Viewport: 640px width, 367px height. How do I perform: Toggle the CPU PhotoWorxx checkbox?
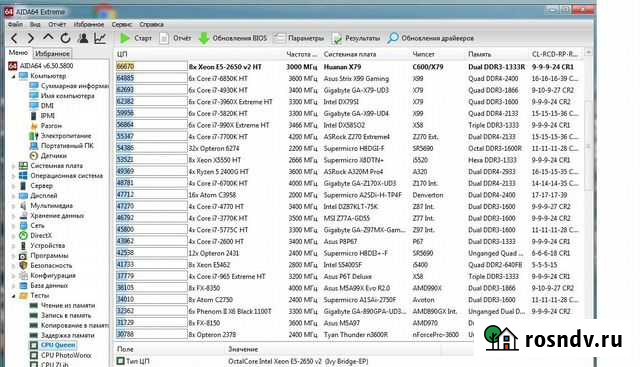point(34,356)
